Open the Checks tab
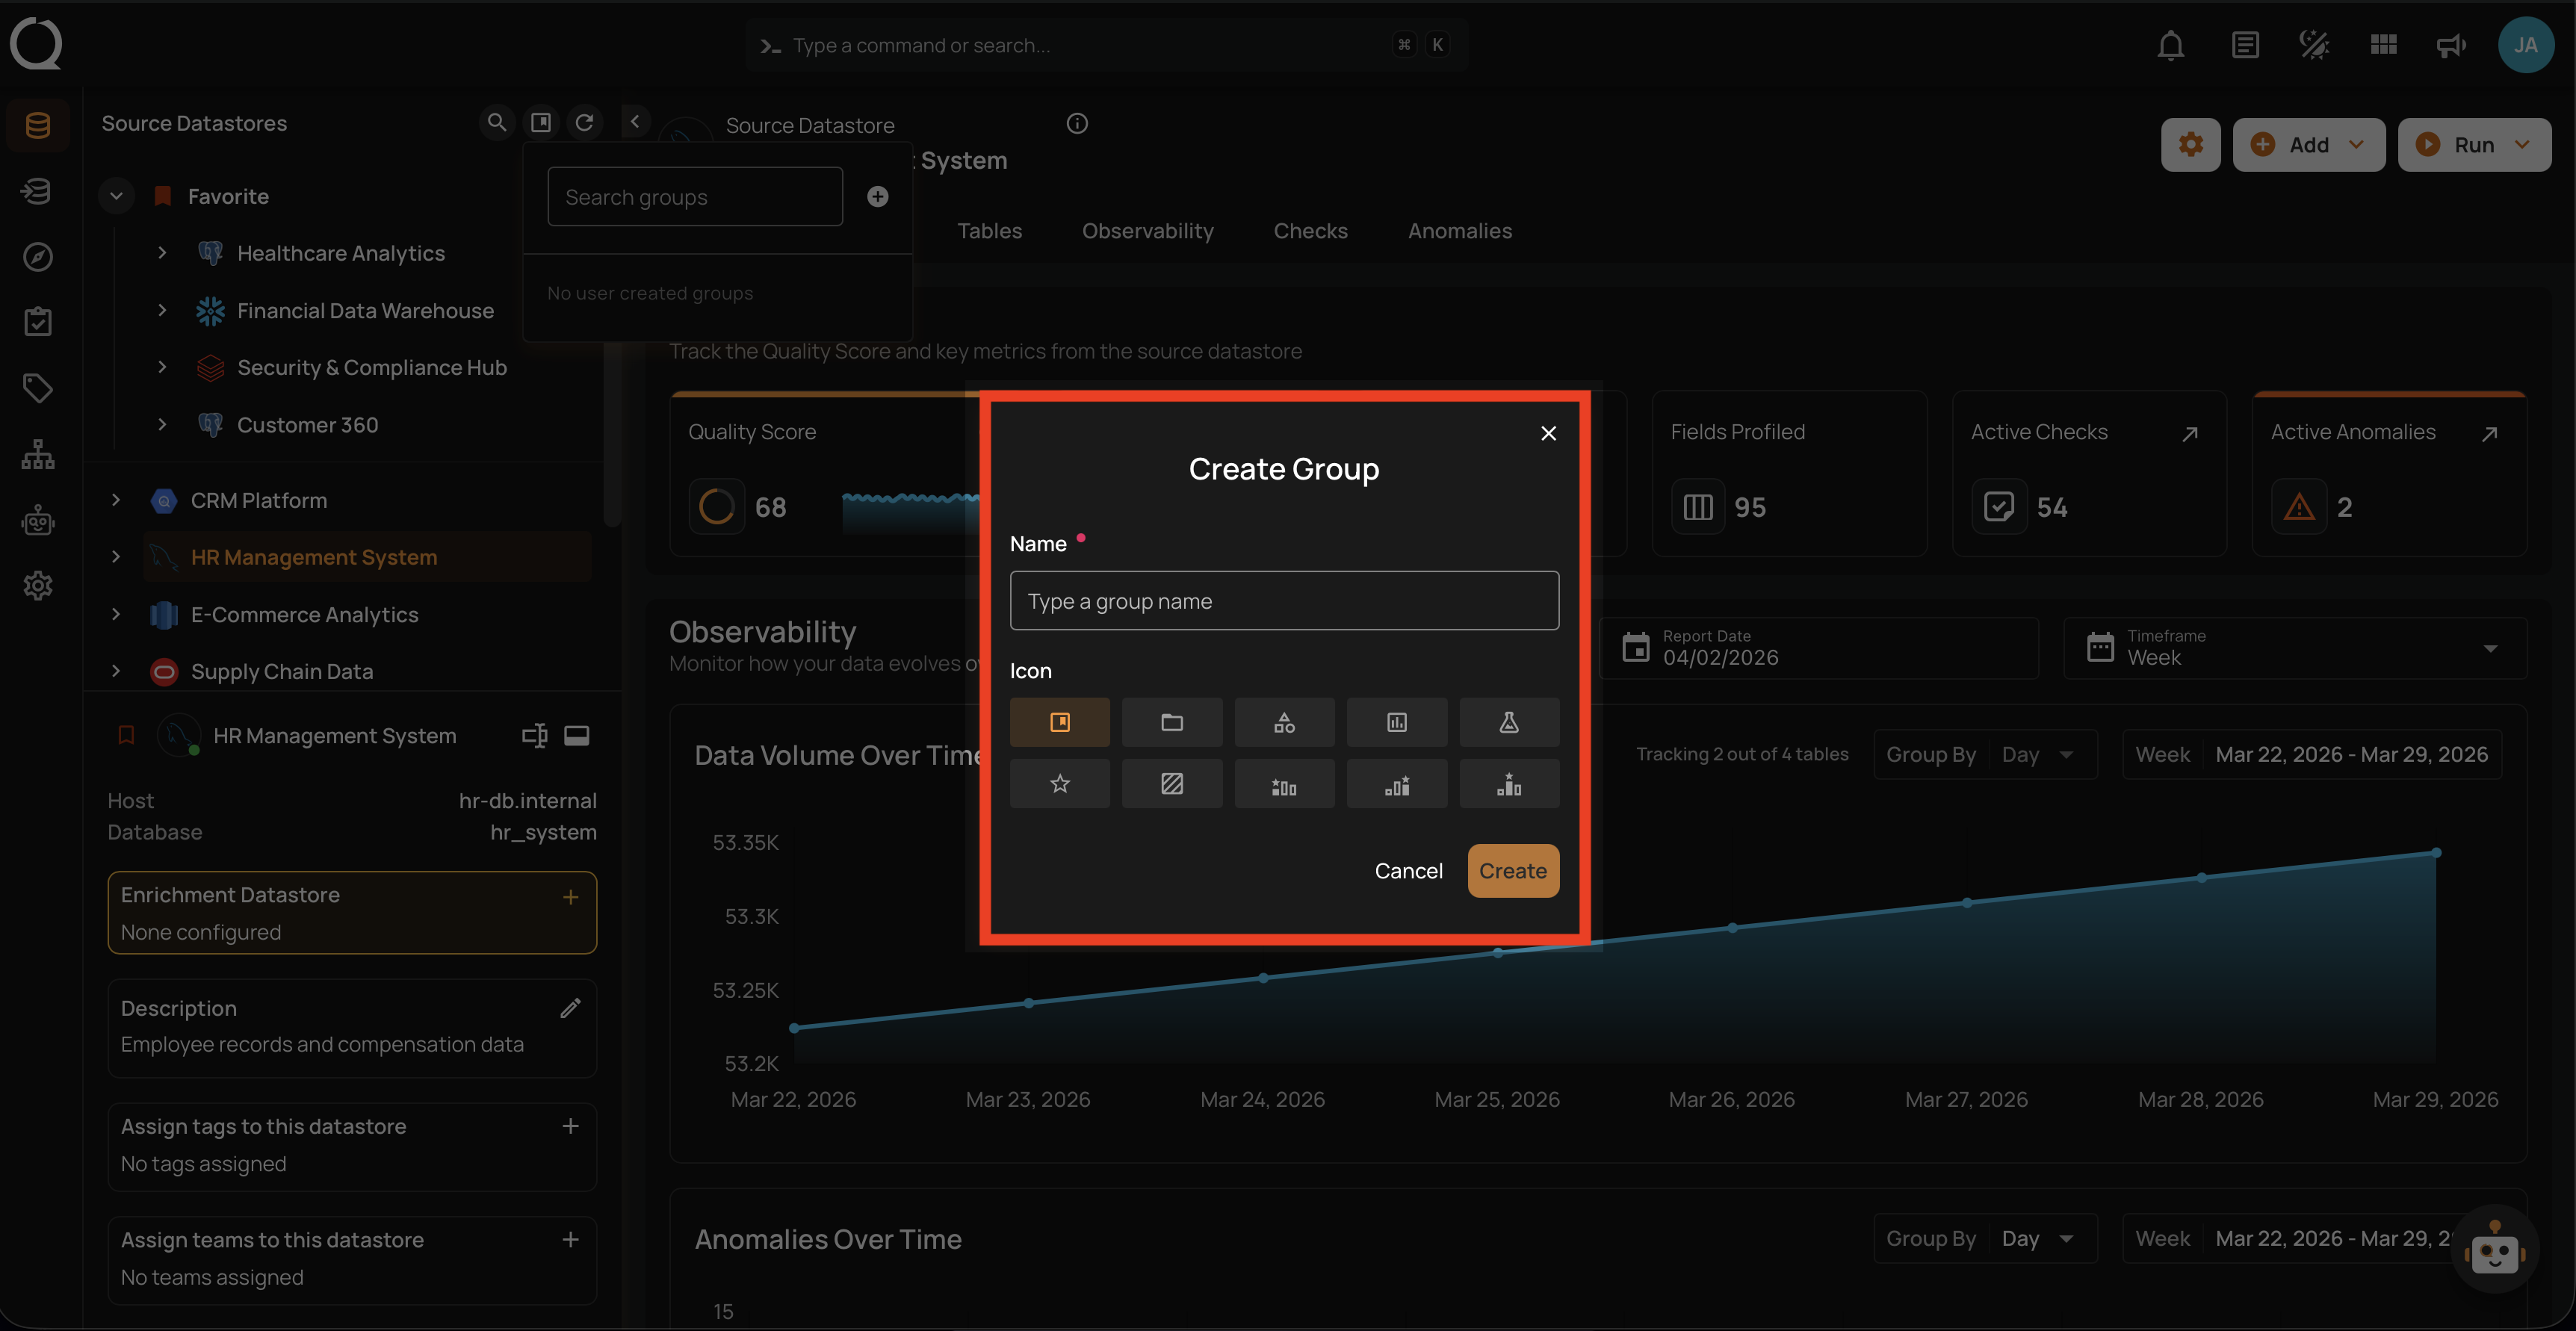Viewport: 2576px width, 1331px height. tap(1310, 231)
